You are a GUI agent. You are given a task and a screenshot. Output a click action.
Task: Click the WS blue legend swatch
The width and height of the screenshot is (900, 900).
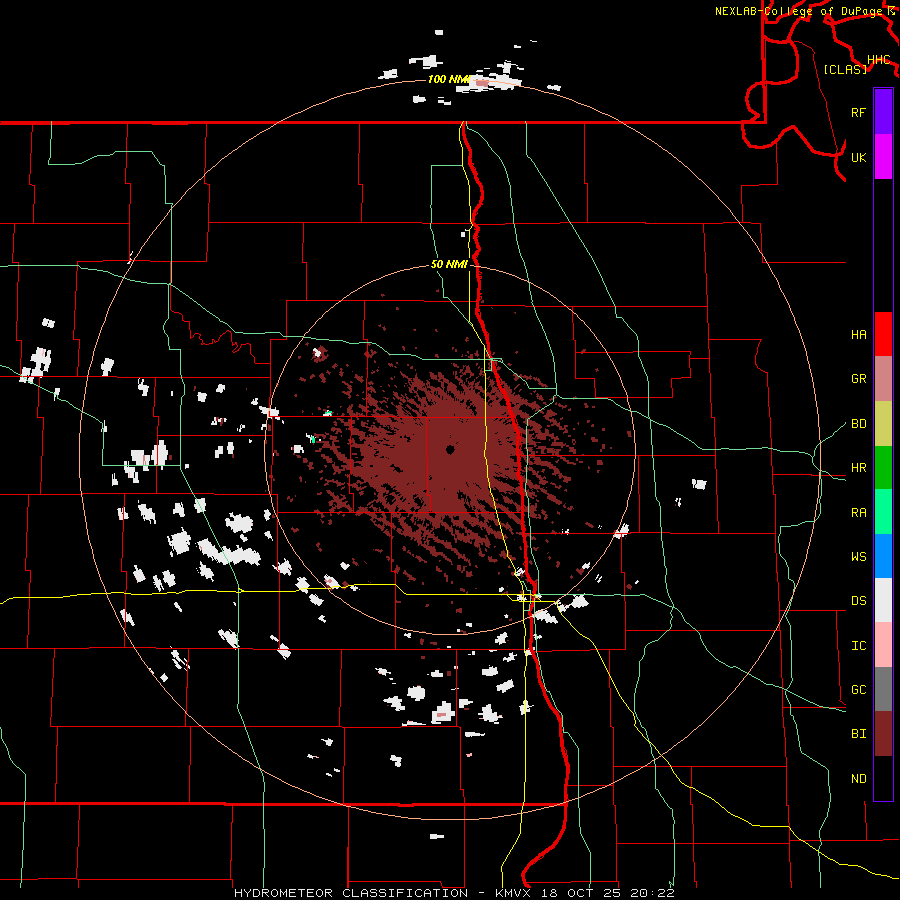point(883,556)
